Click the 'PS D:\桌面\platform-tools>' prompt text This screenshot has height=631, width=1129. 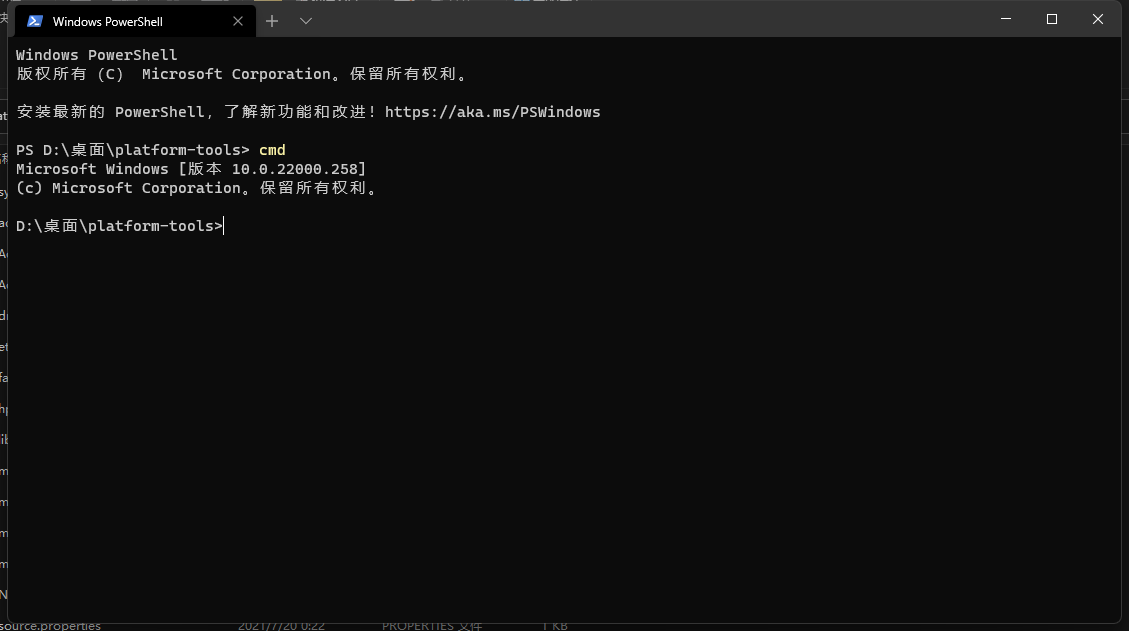coord(132,150)
